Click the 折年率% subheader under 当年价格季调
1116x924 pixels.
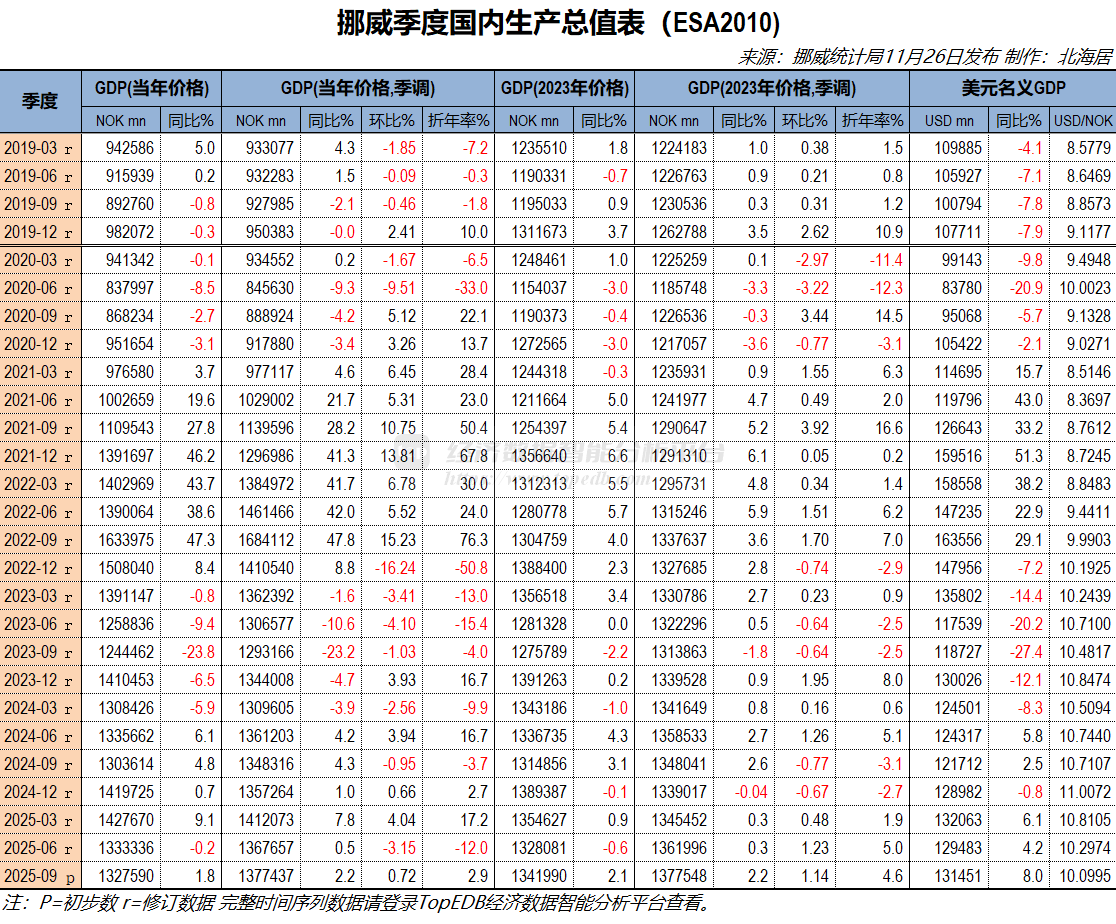(x=456, y=120)
